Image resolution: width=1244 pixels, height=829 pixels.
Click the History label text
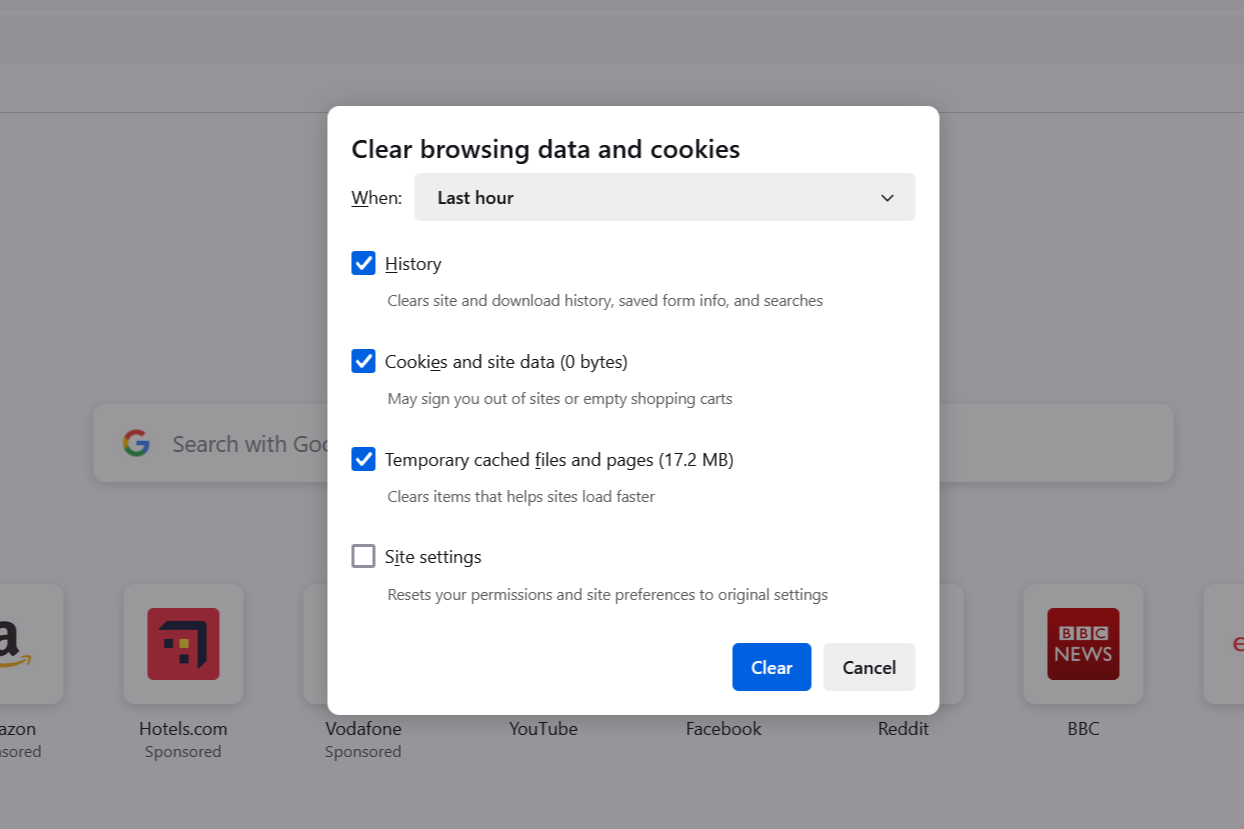click(413, 264)
